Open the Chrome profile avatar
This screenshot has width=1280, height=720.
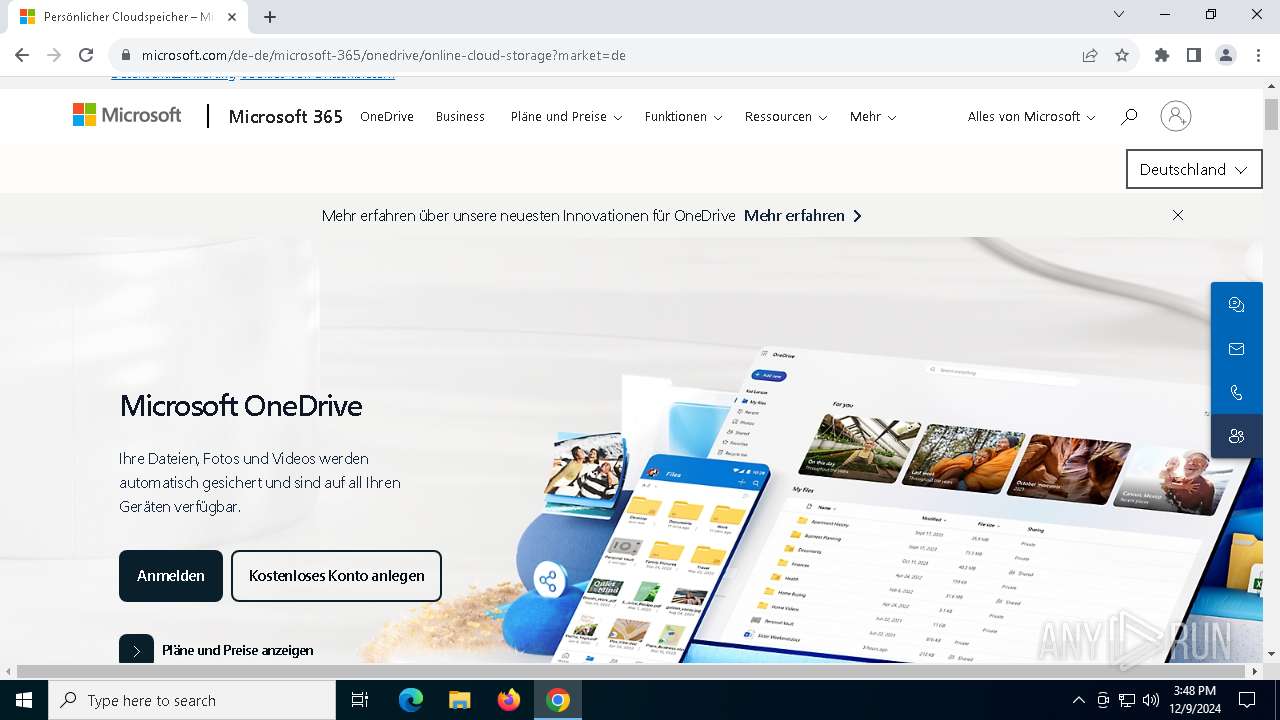1226,55
